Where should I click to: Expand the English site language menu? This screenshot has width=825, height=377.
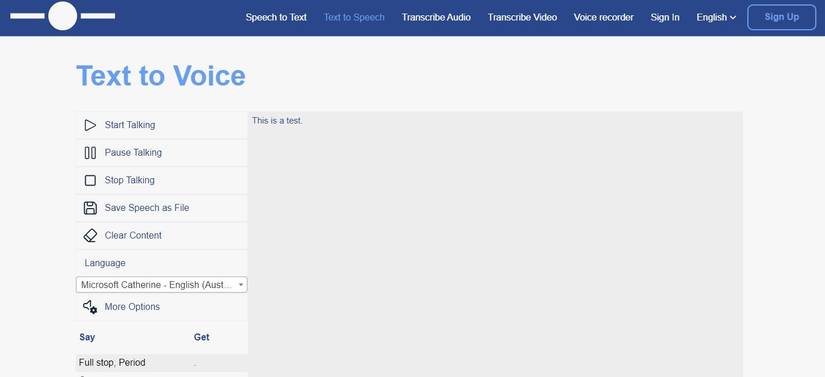[x=716, y=17]
